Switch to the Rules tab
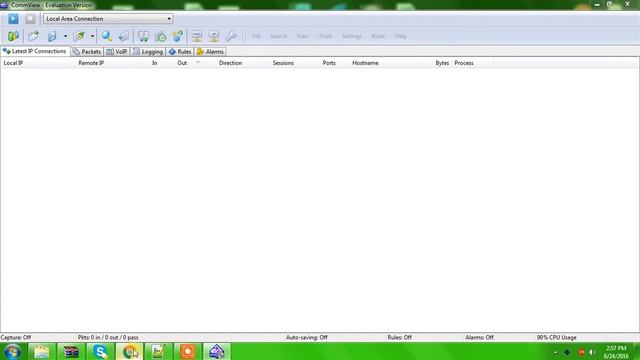The width and height of the screenshot is (640, 360). tap(180, 52)
